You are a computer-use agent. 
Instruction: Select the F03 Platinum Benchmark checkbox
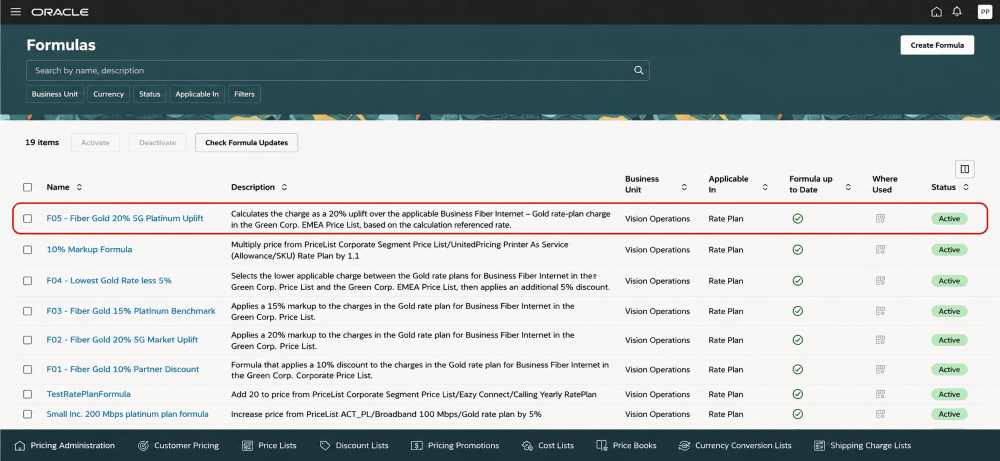[x=27, y=311]
